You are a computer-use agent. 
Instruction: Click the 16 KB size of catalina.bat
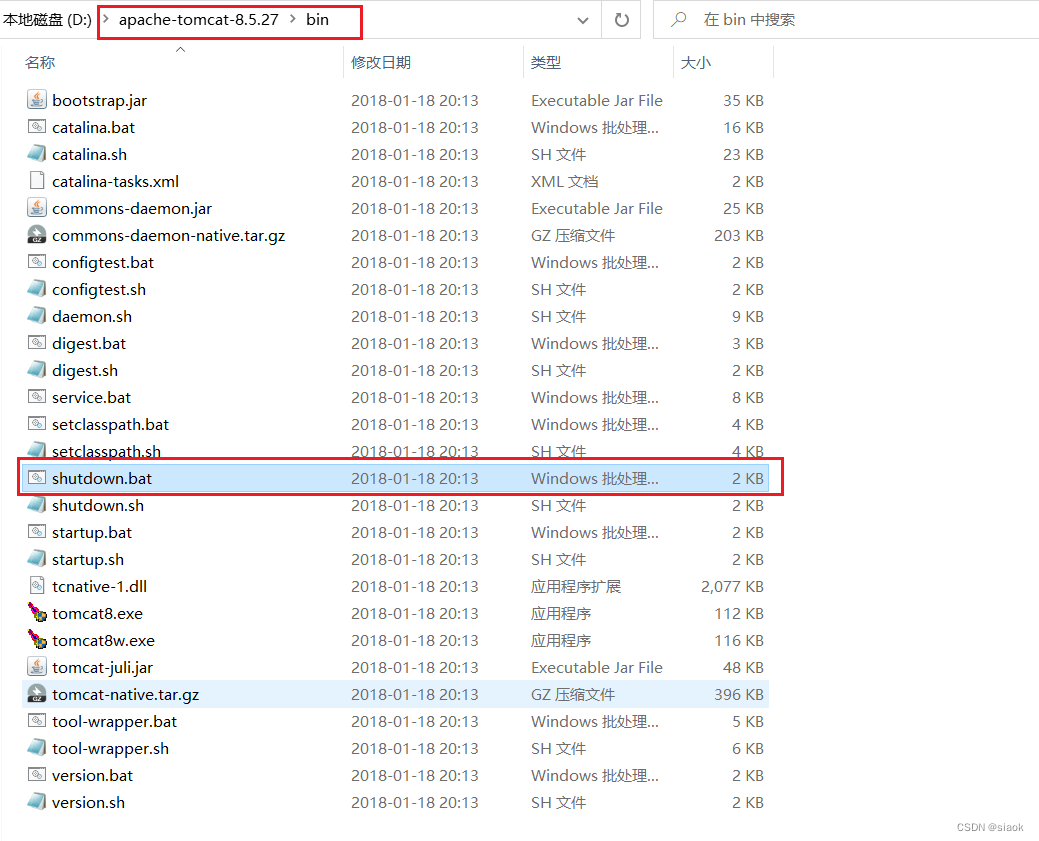point(743,127)
